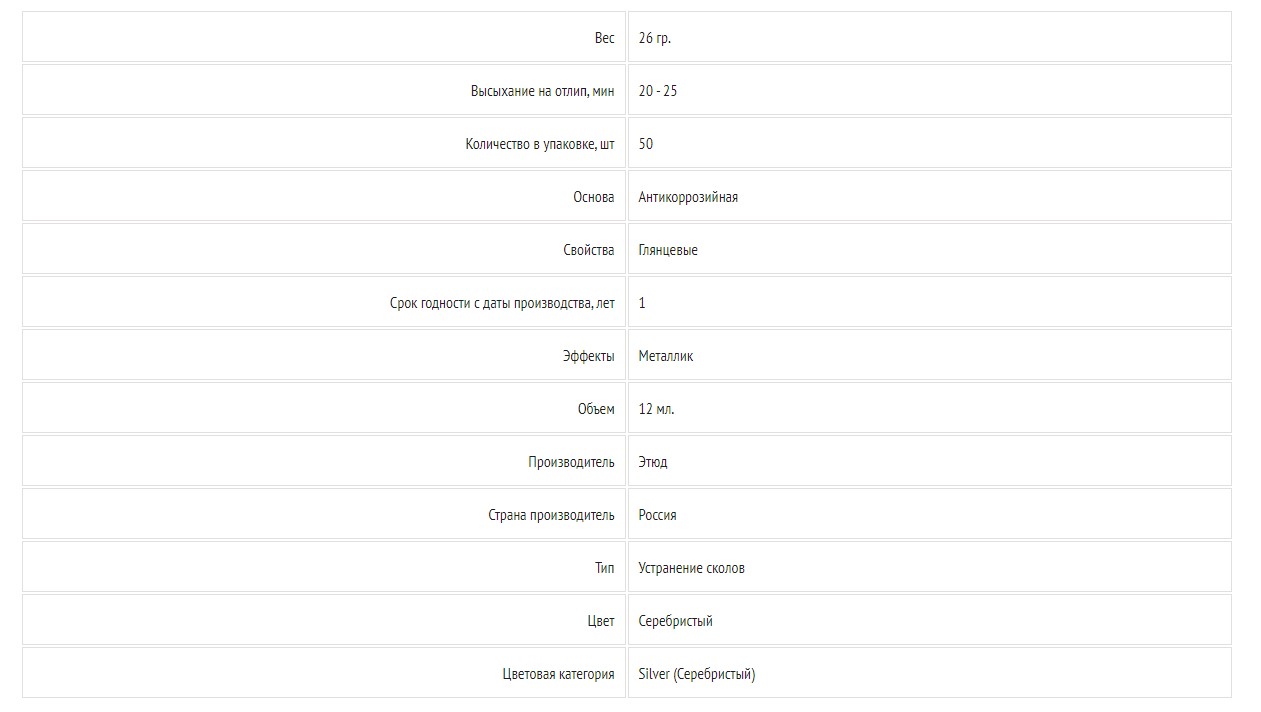1261x712 pixels.
Task: Select the "50" quantity value
Action: pyautogui.click(x=646, y=144)
